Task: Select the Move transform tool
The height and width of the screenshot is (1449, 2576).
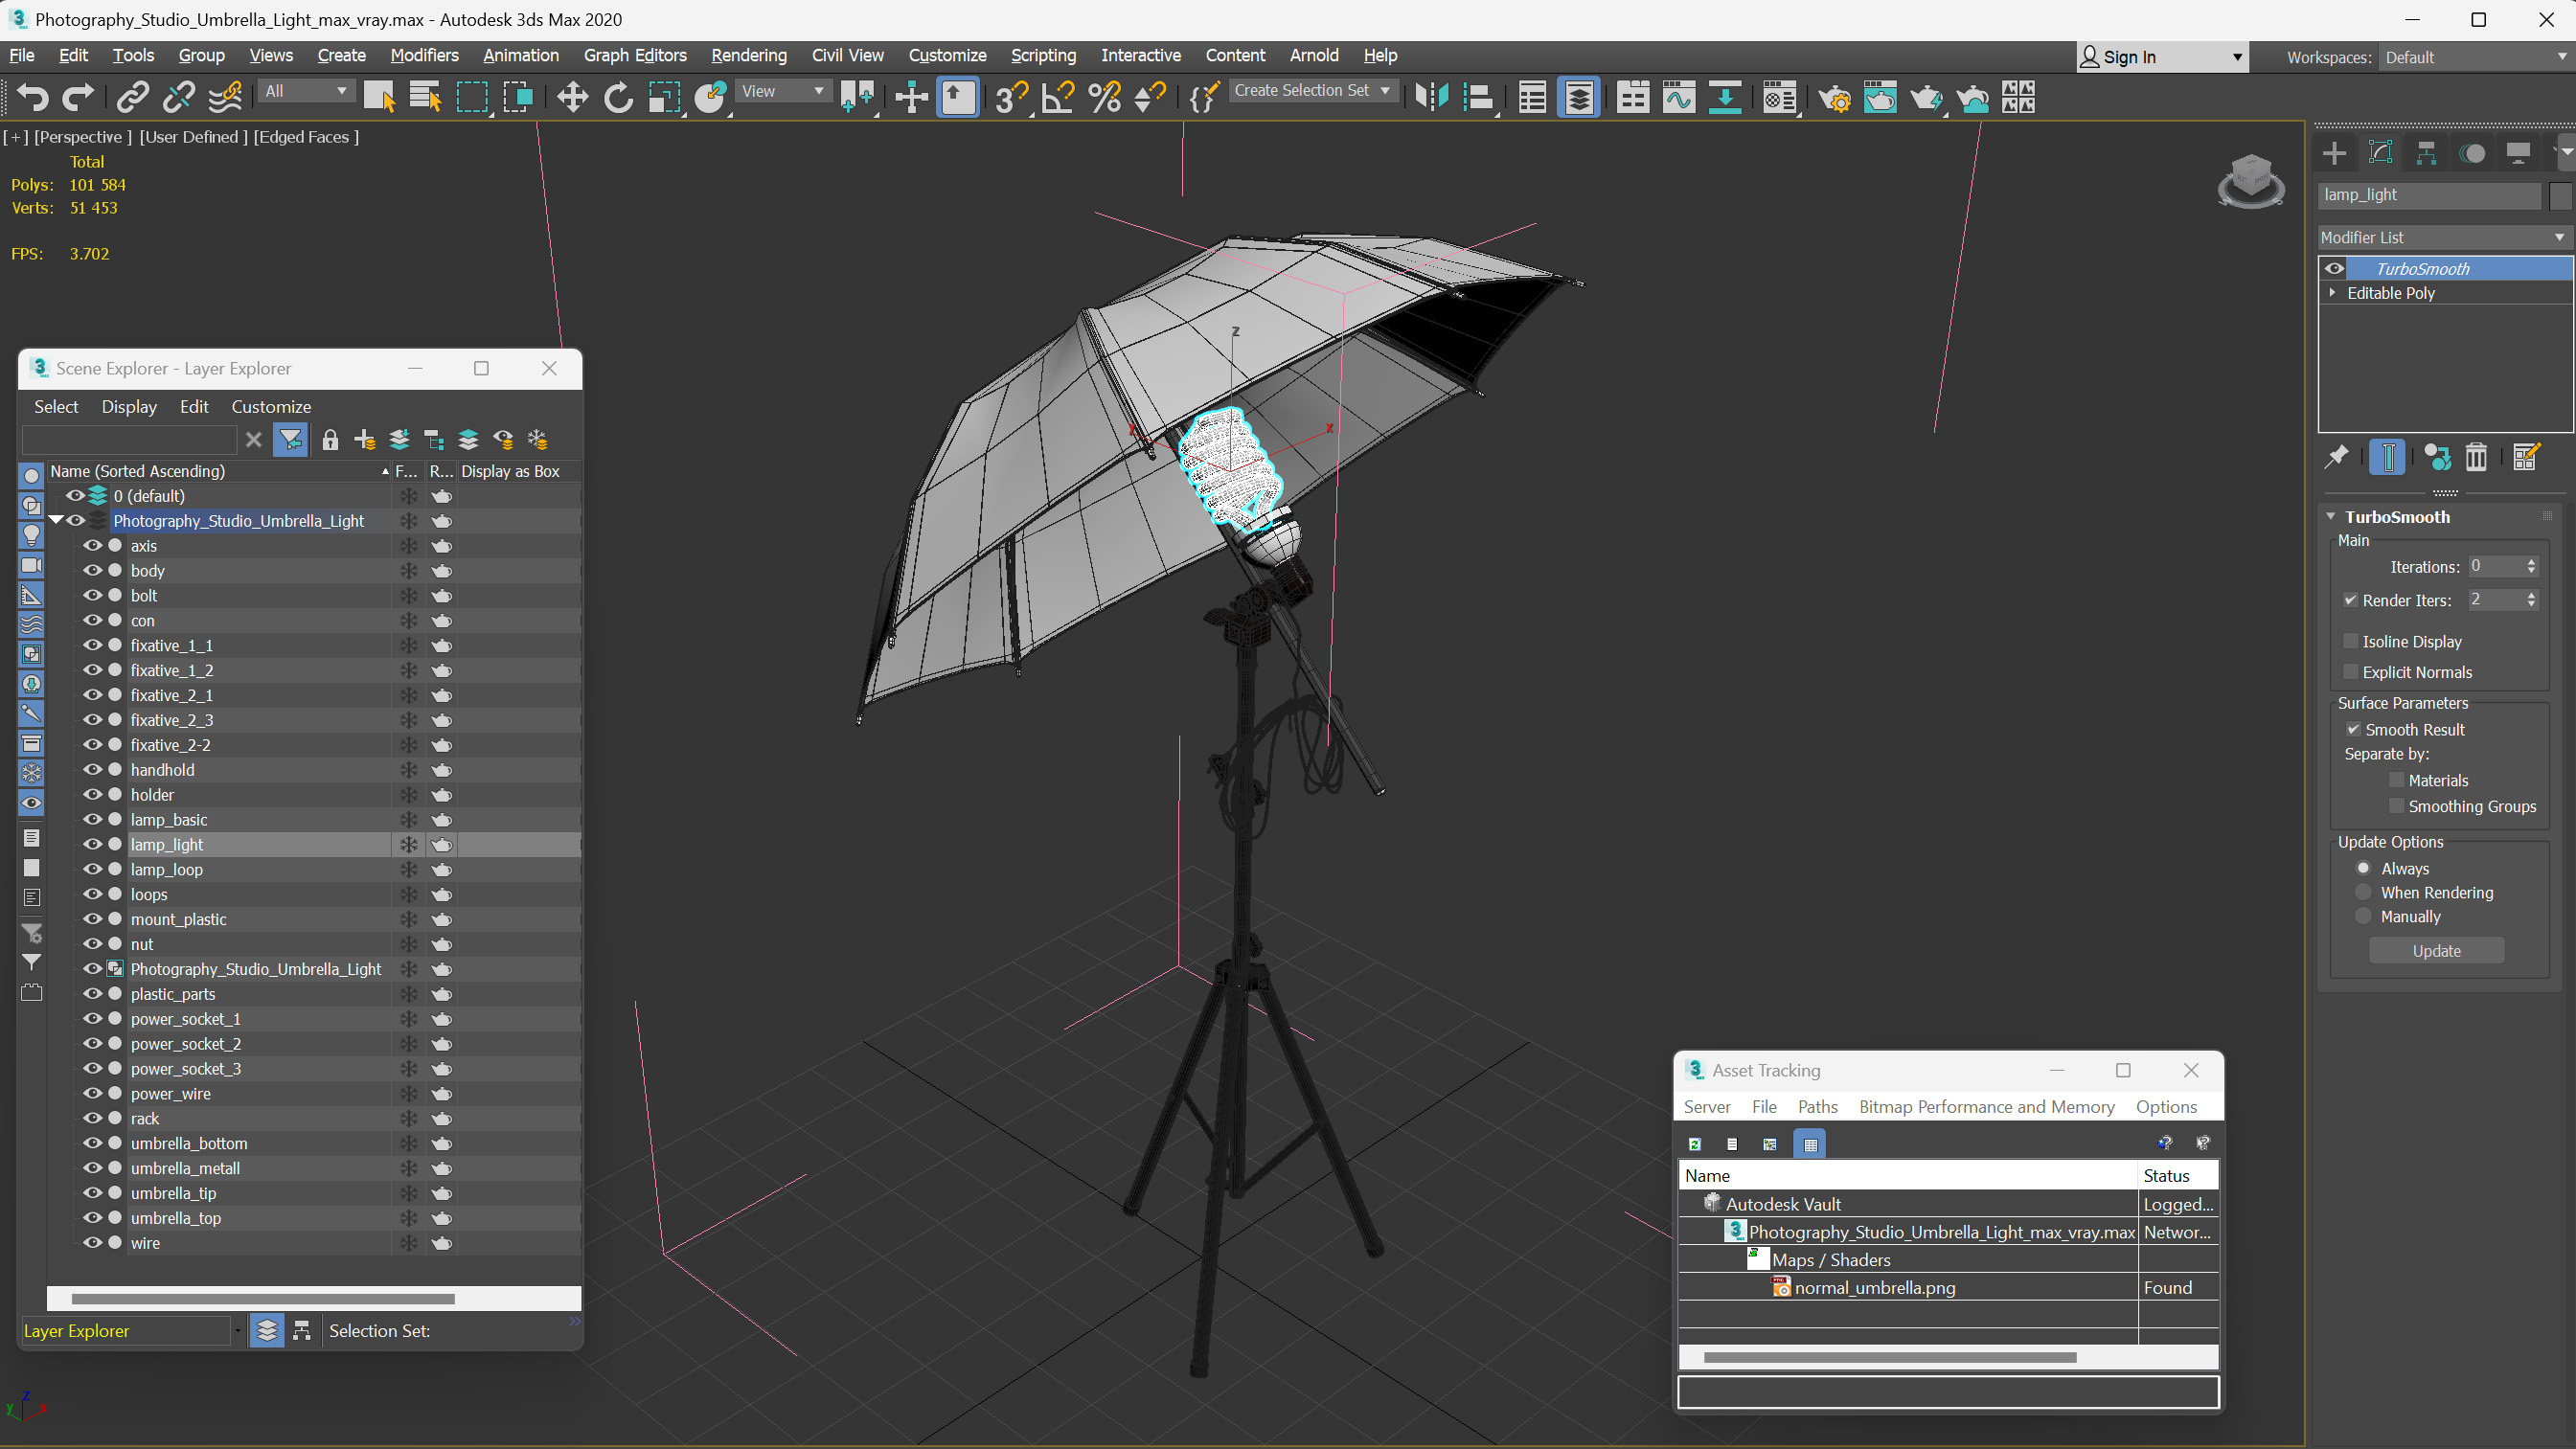Action: (572, 97)
